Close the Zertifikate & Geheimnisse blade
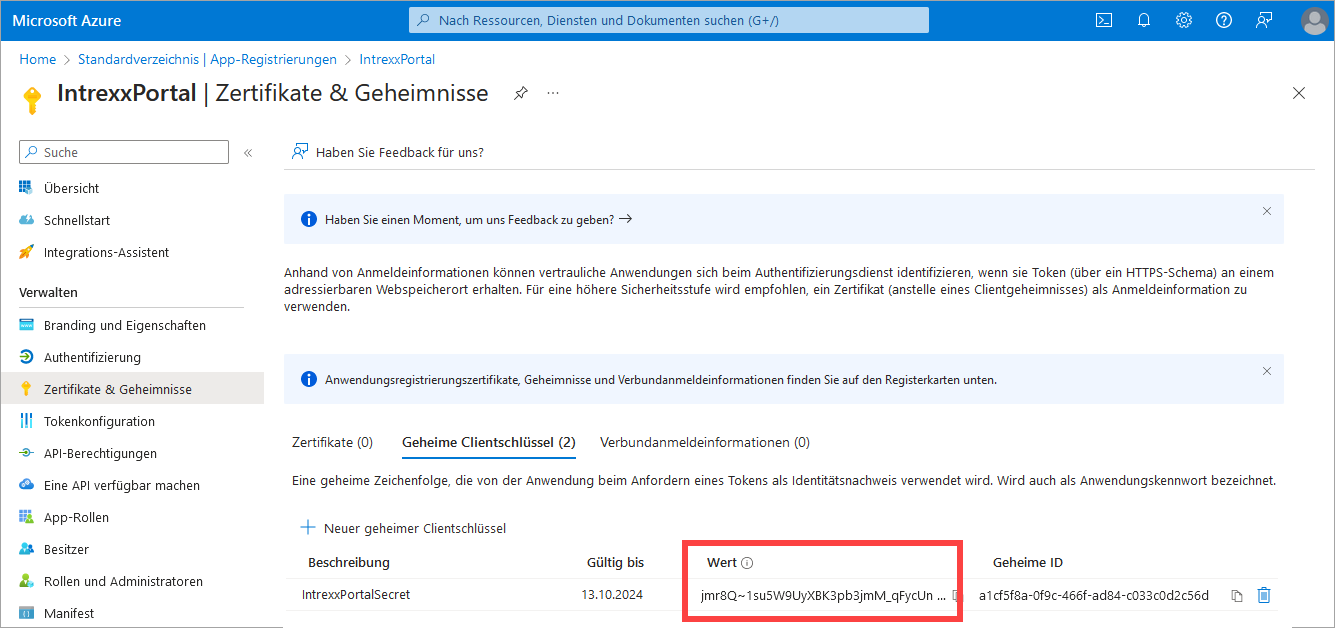Viewport: 1335px width, 628px height. [1299, 93]
